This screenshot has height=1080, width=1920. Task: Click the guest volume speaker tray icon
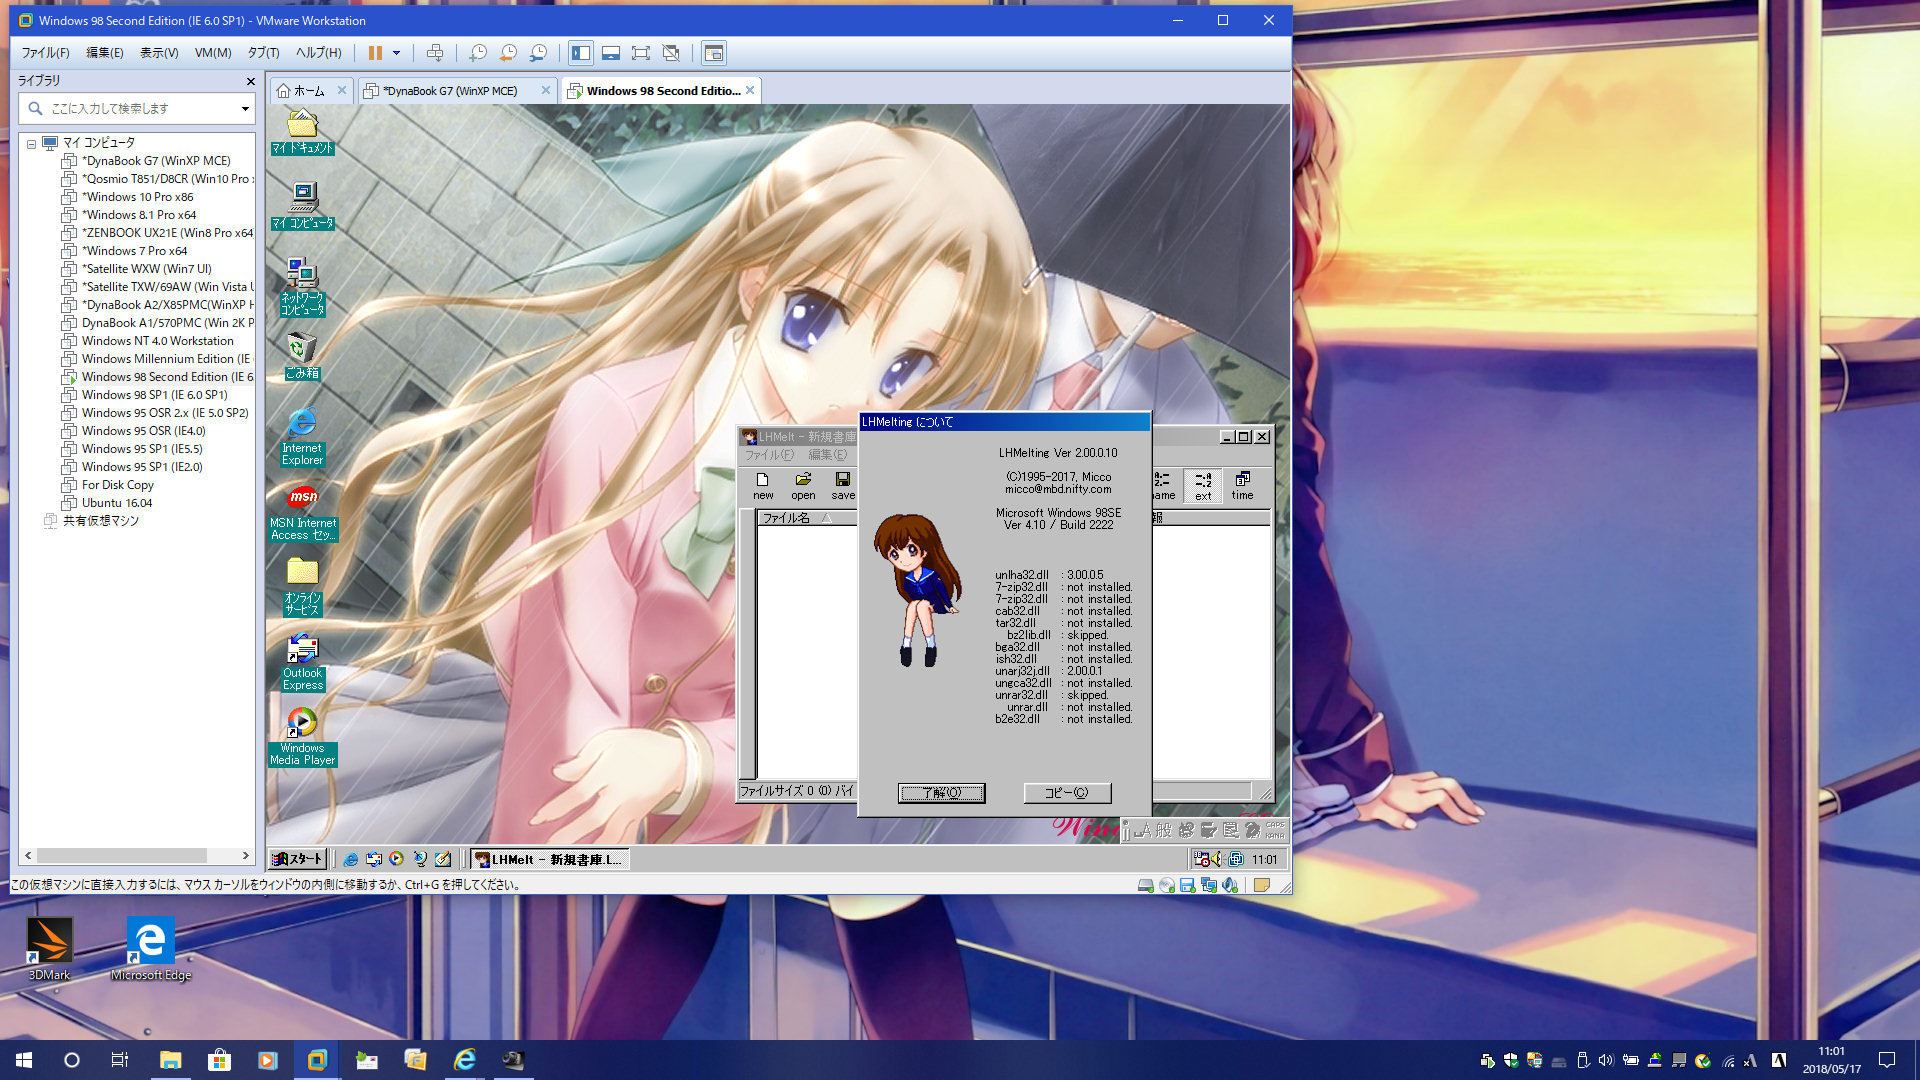(1216, 859)
